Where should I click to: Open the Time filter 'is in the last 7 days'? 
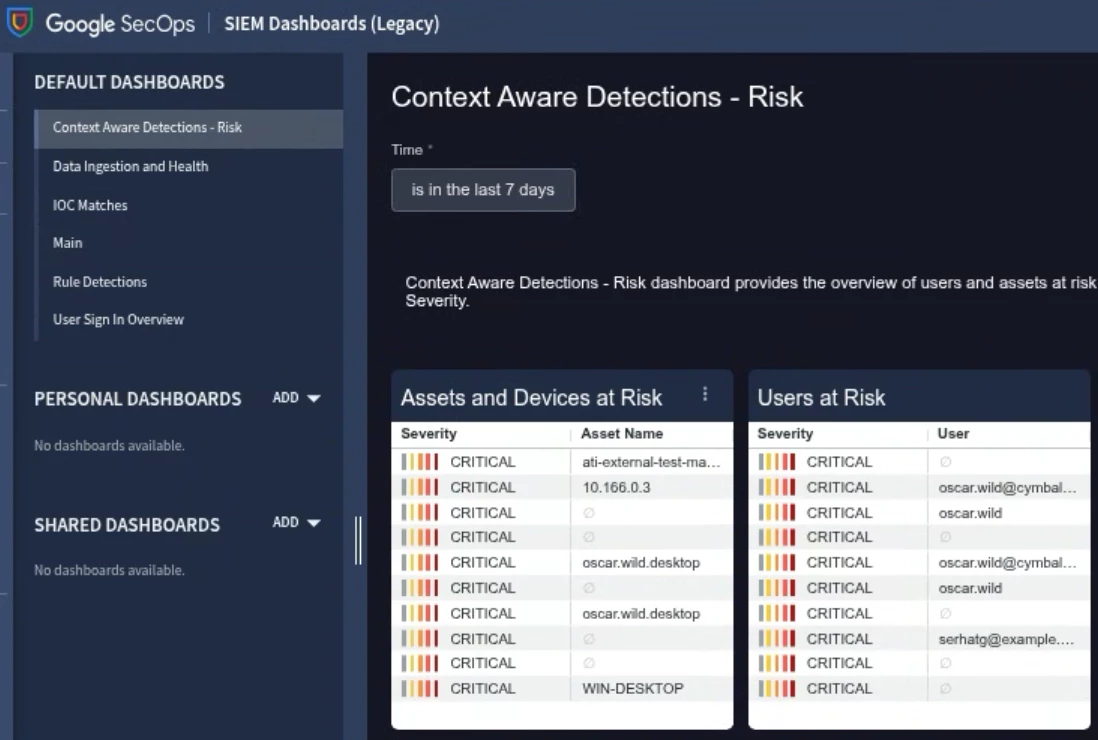point(483,190)
